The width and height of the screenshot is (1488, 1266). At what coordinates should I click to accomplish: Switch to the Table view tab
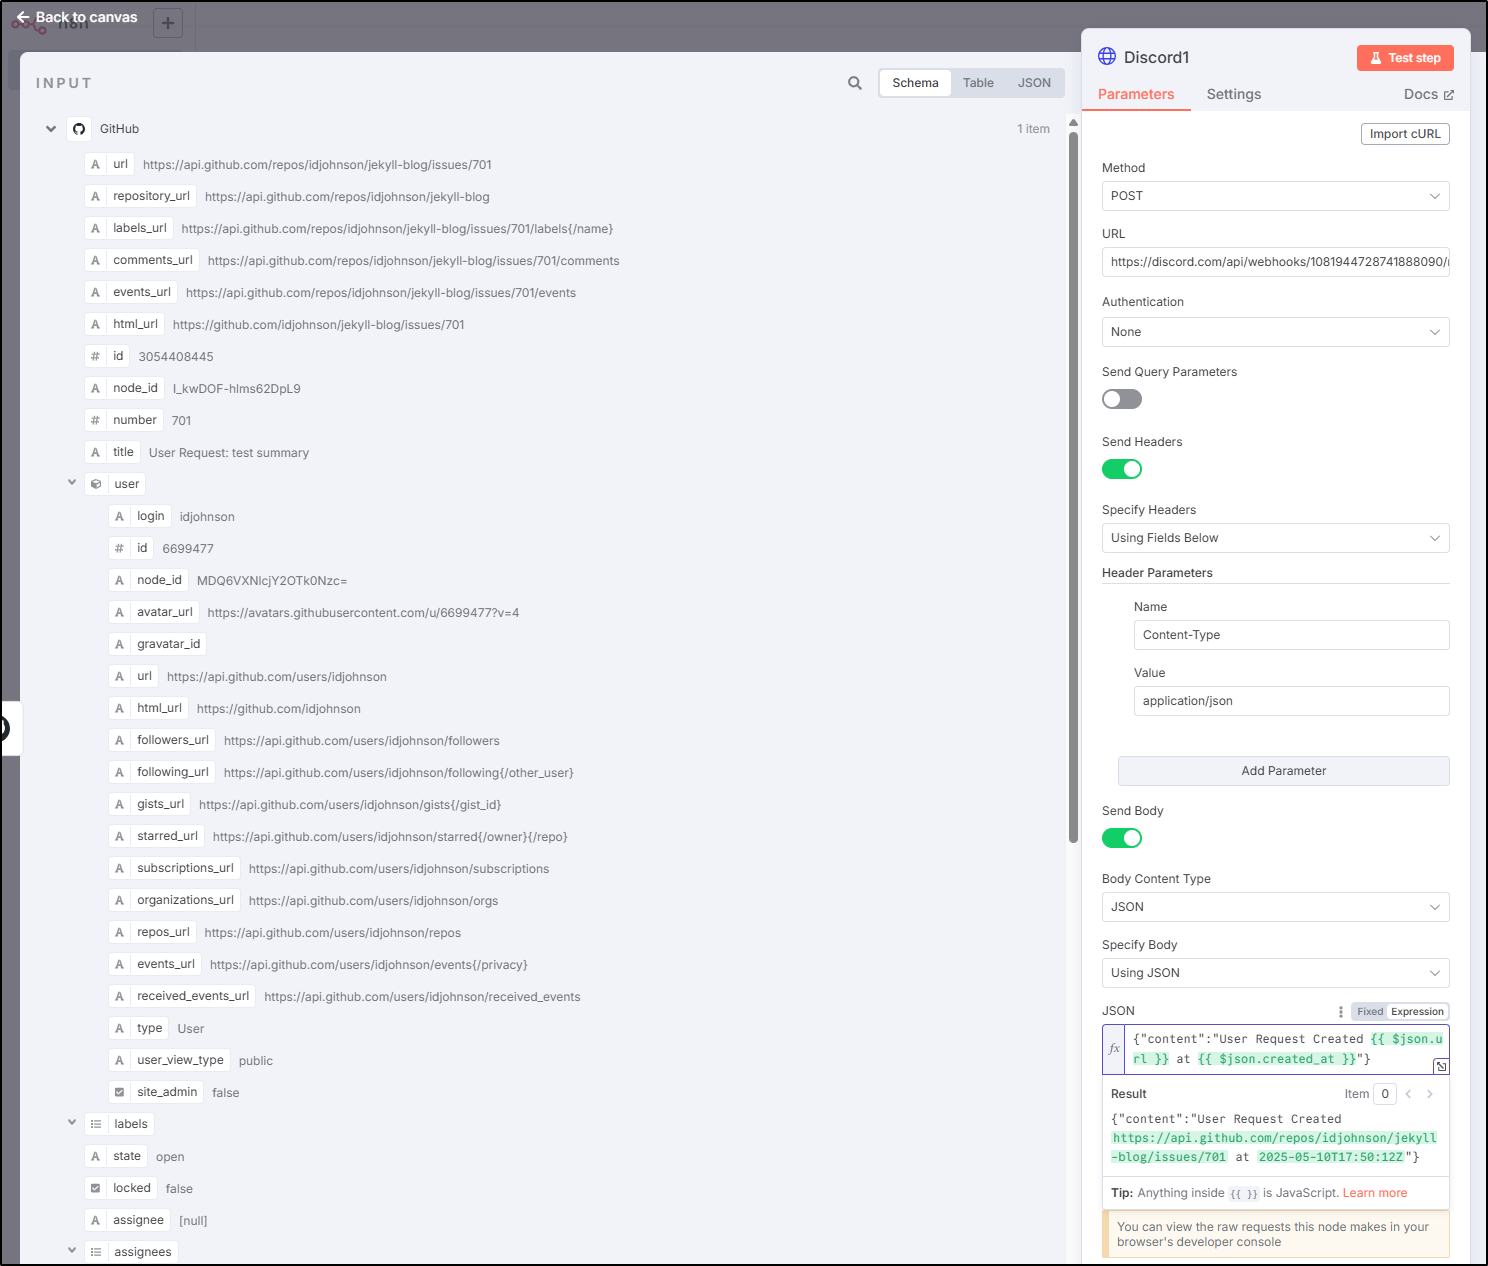(x=978, y=83)
